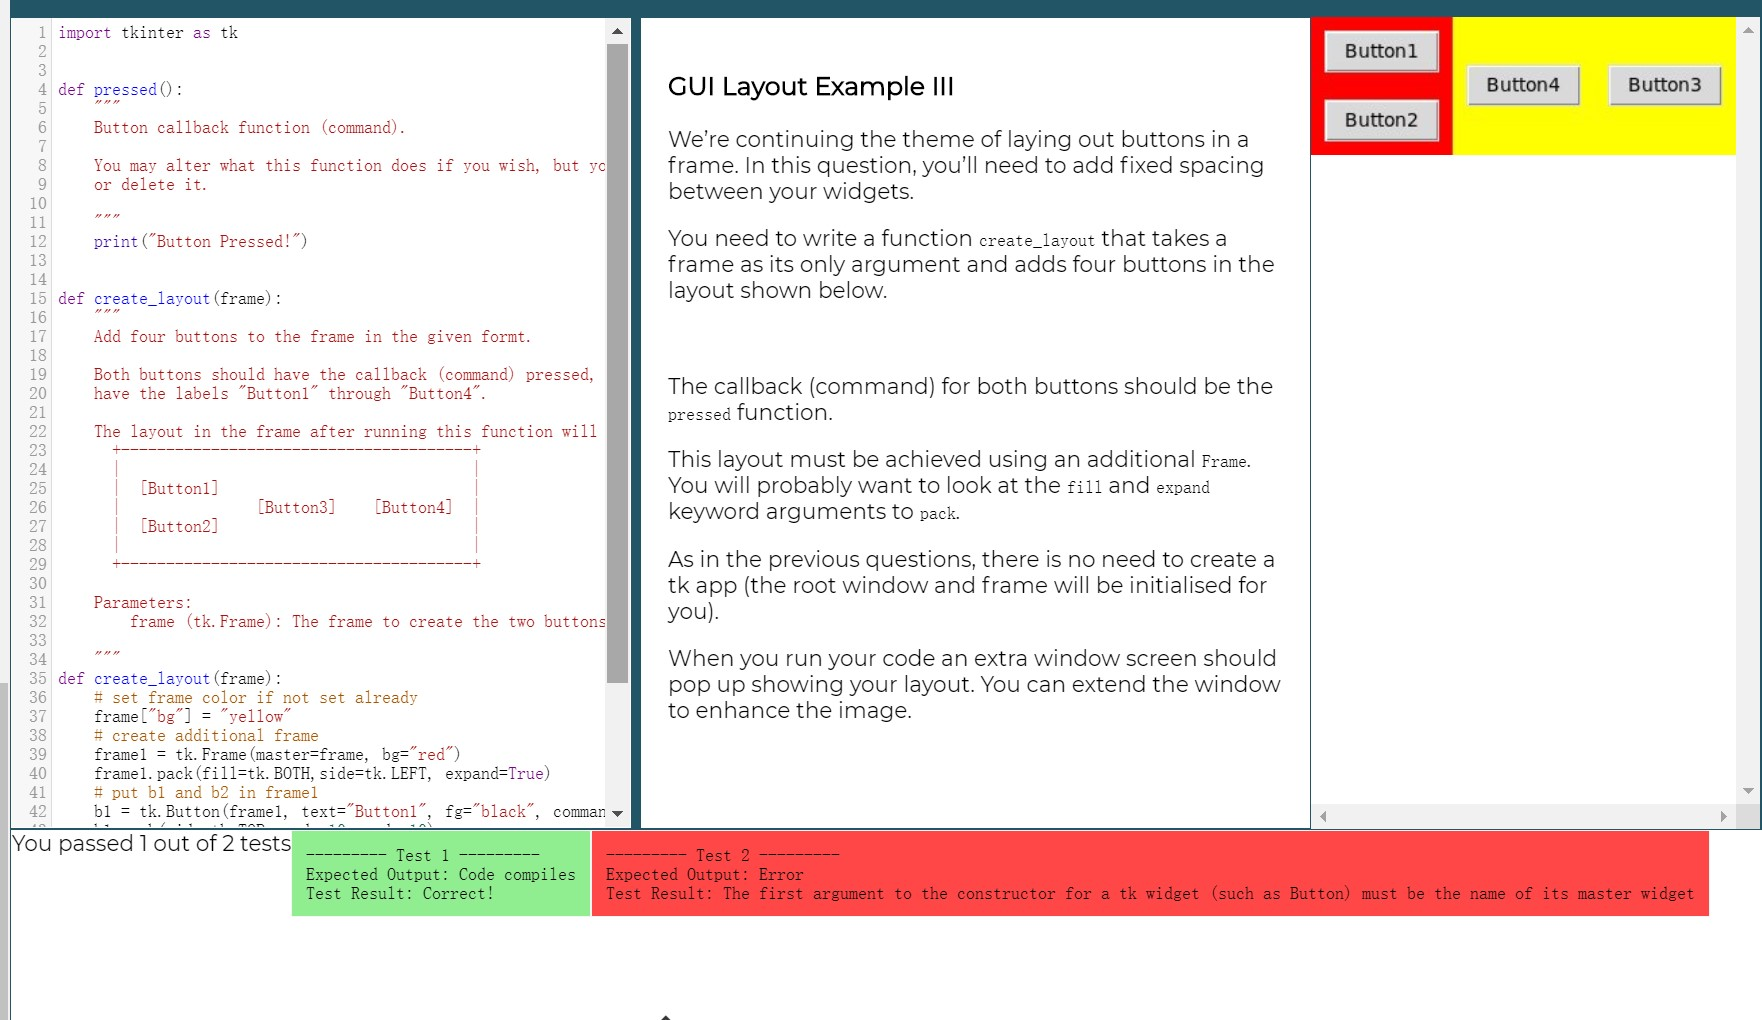Click line number 42 in the editor gutter
The image size is (1762, 1020).
click(x=36, y=812)
